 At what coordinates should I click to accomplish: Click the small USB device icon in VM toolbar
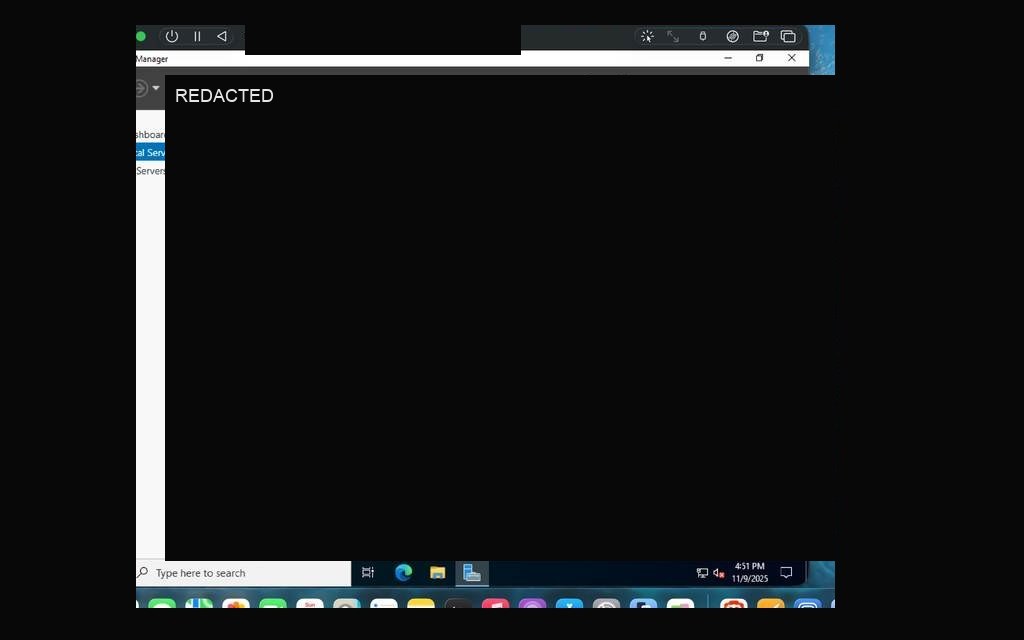click(x=703, y=37)
